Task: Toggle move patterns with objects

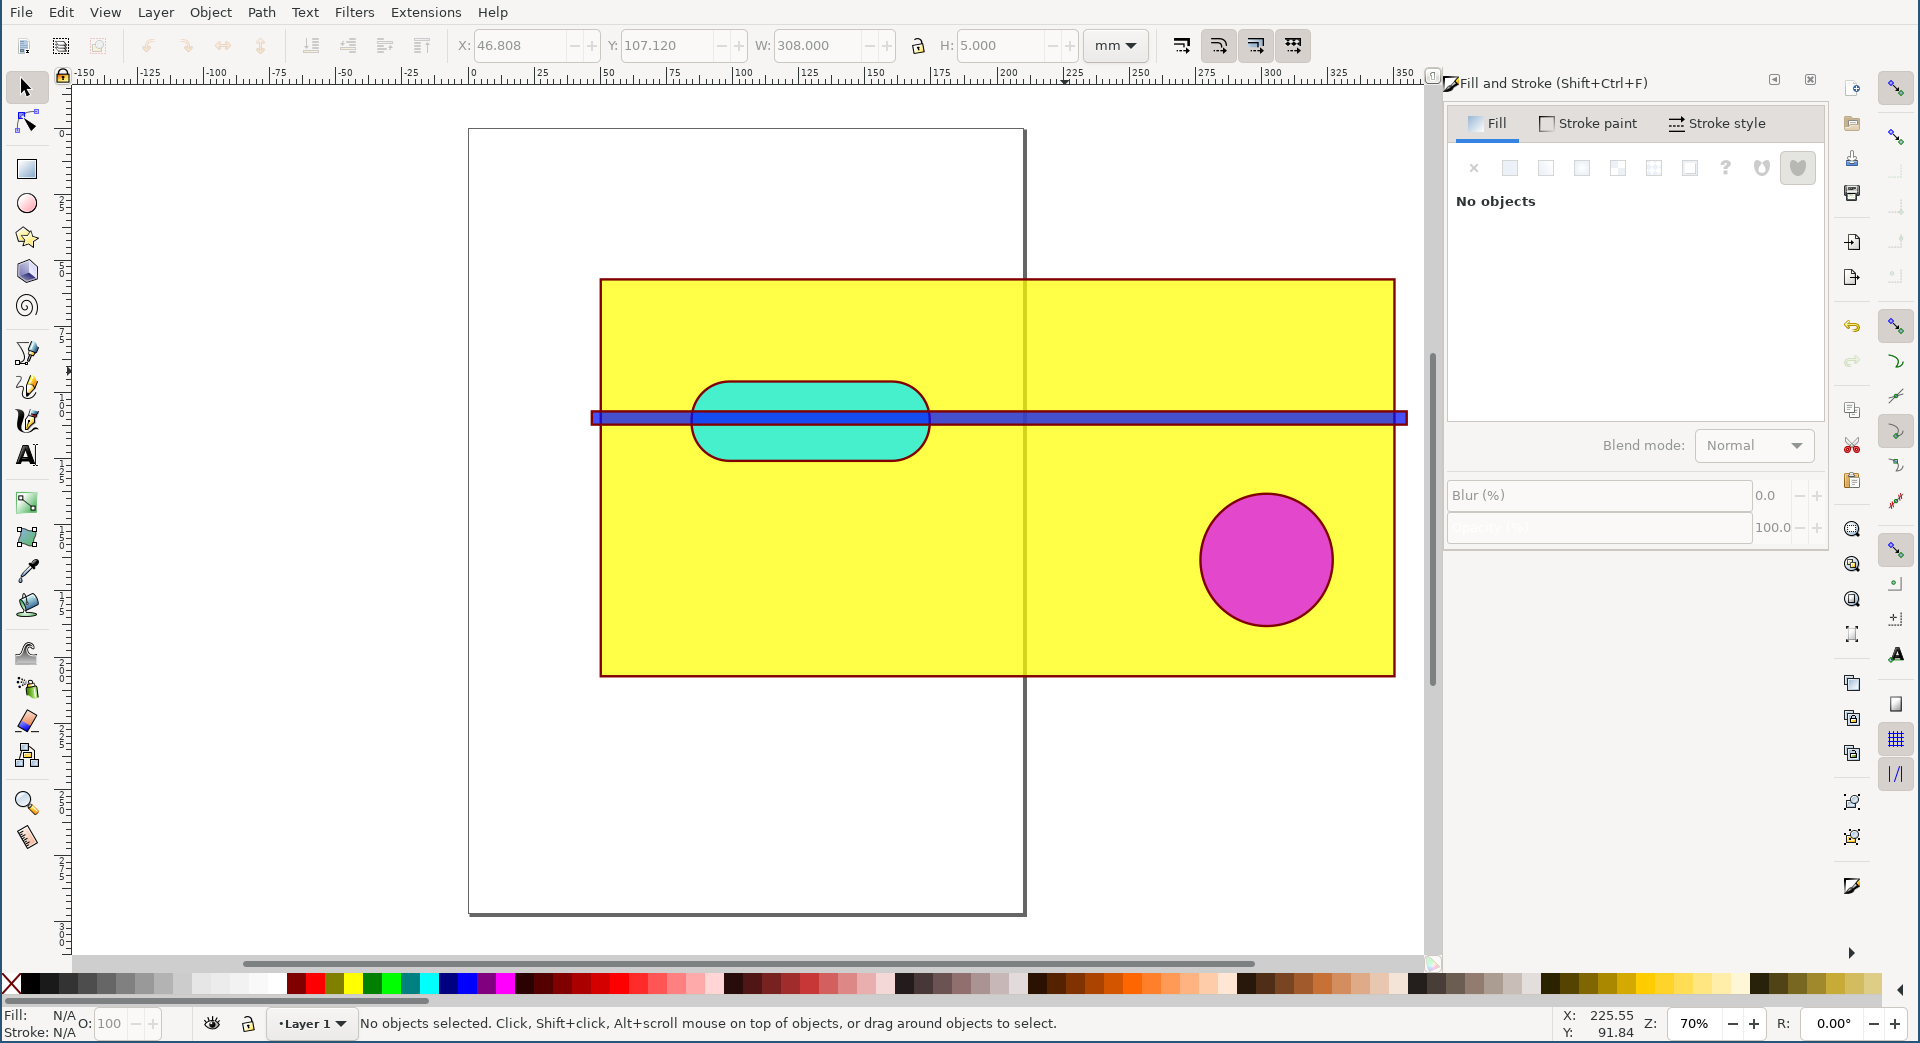Action: coord(1293,46)
